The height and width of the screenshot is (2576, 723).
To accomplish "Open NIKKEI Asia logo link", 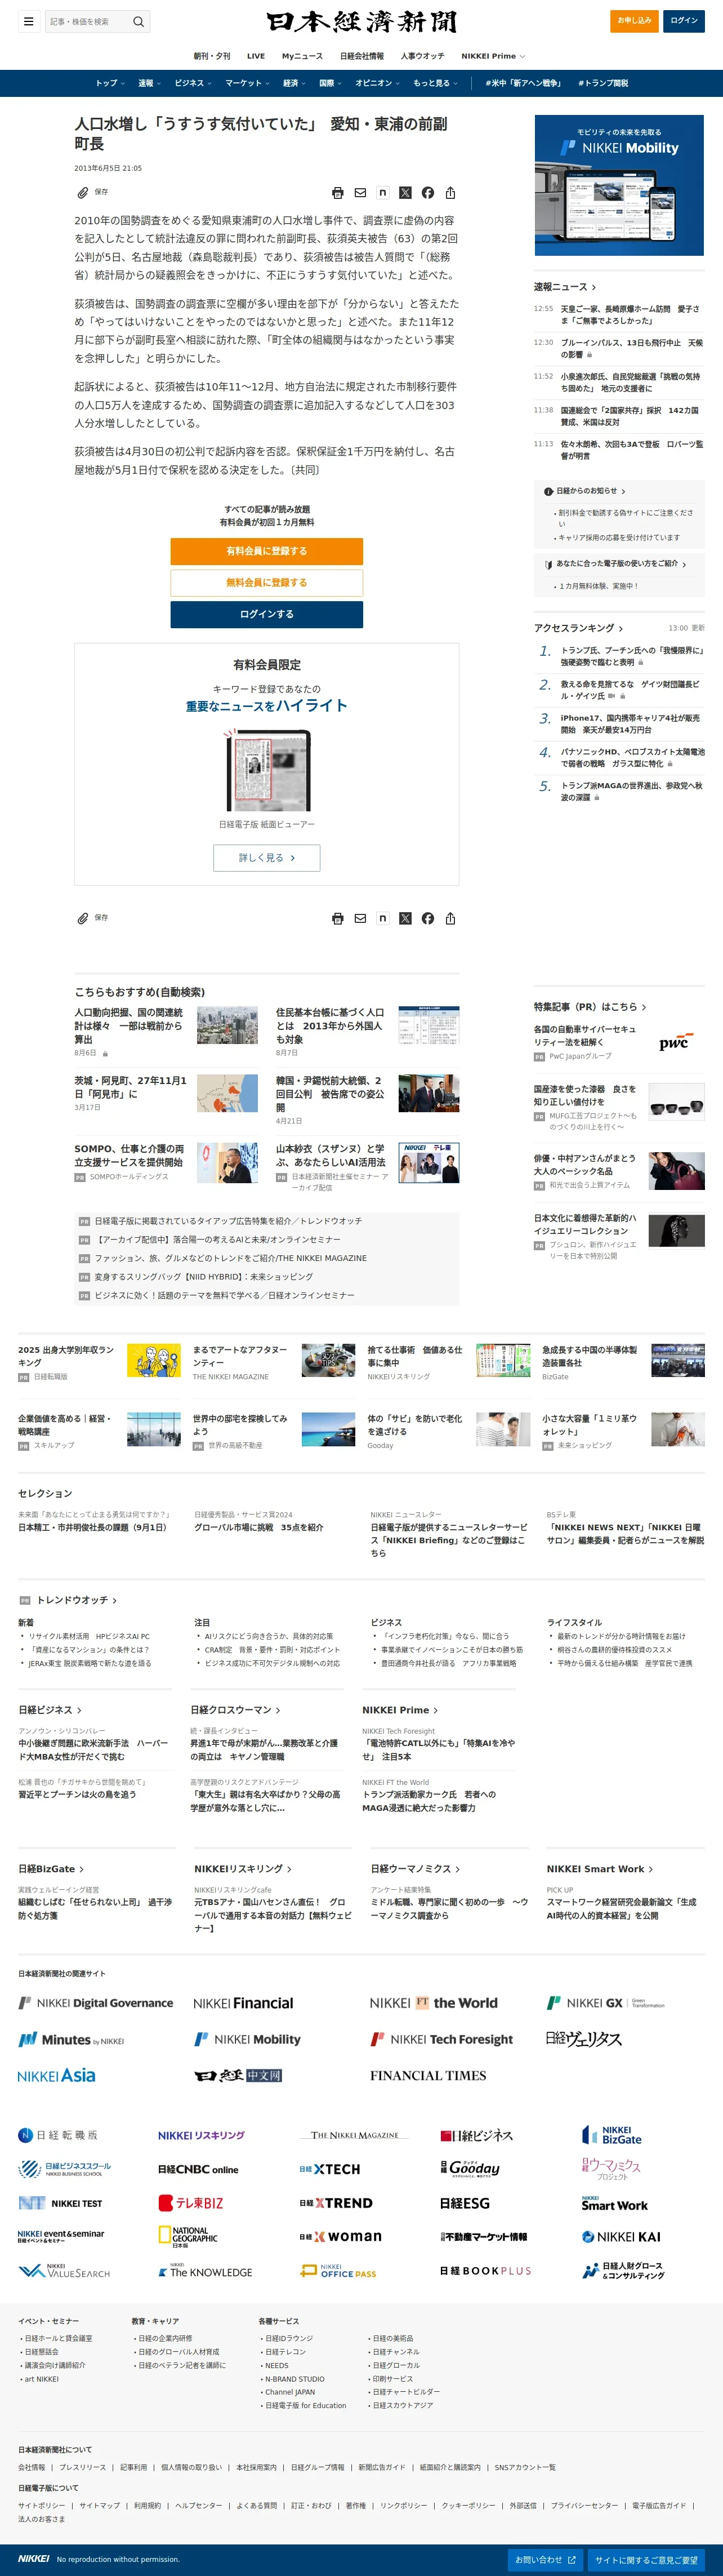I will 57,2075.
